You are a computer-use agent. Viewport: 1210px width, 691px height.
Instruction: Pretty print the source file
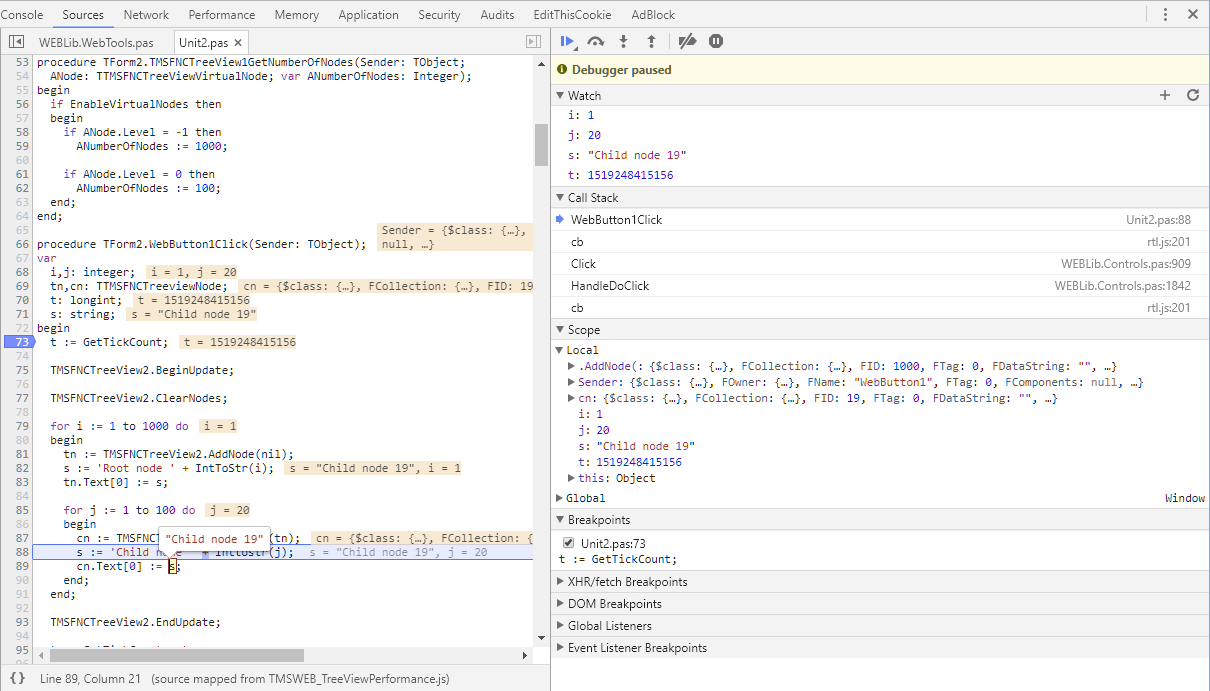coord(17,679)
